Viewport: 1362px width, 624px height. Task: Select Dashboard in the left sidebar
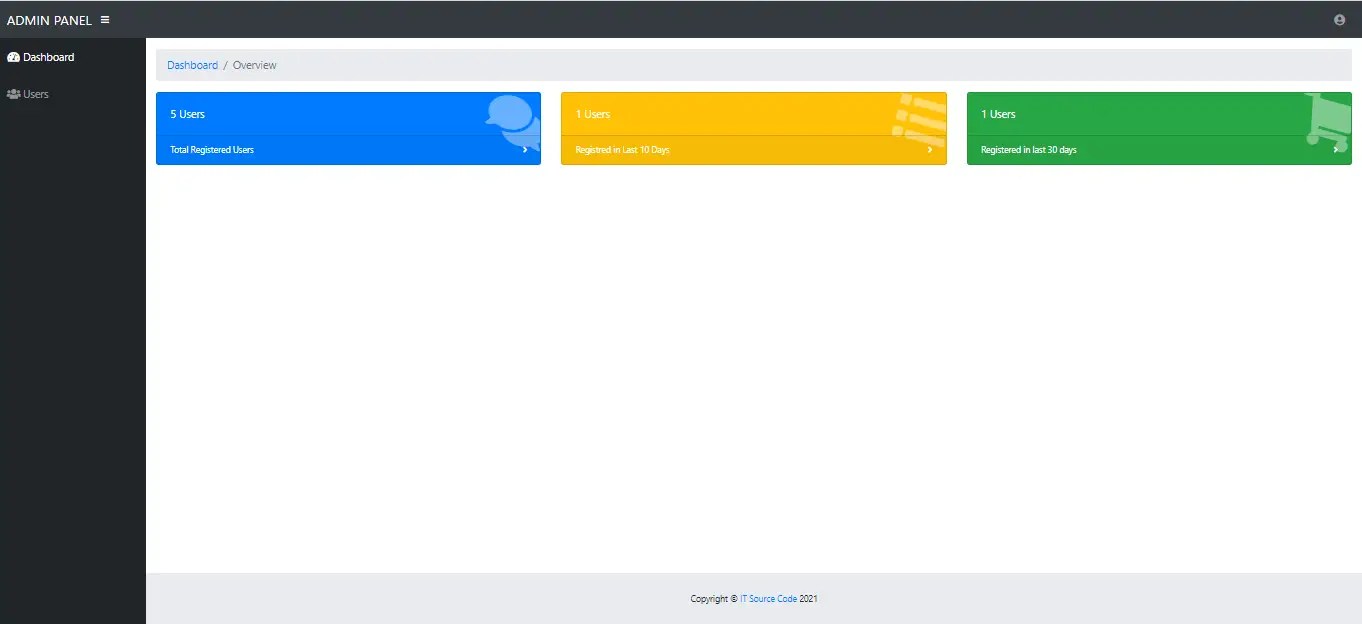point(46,57)
